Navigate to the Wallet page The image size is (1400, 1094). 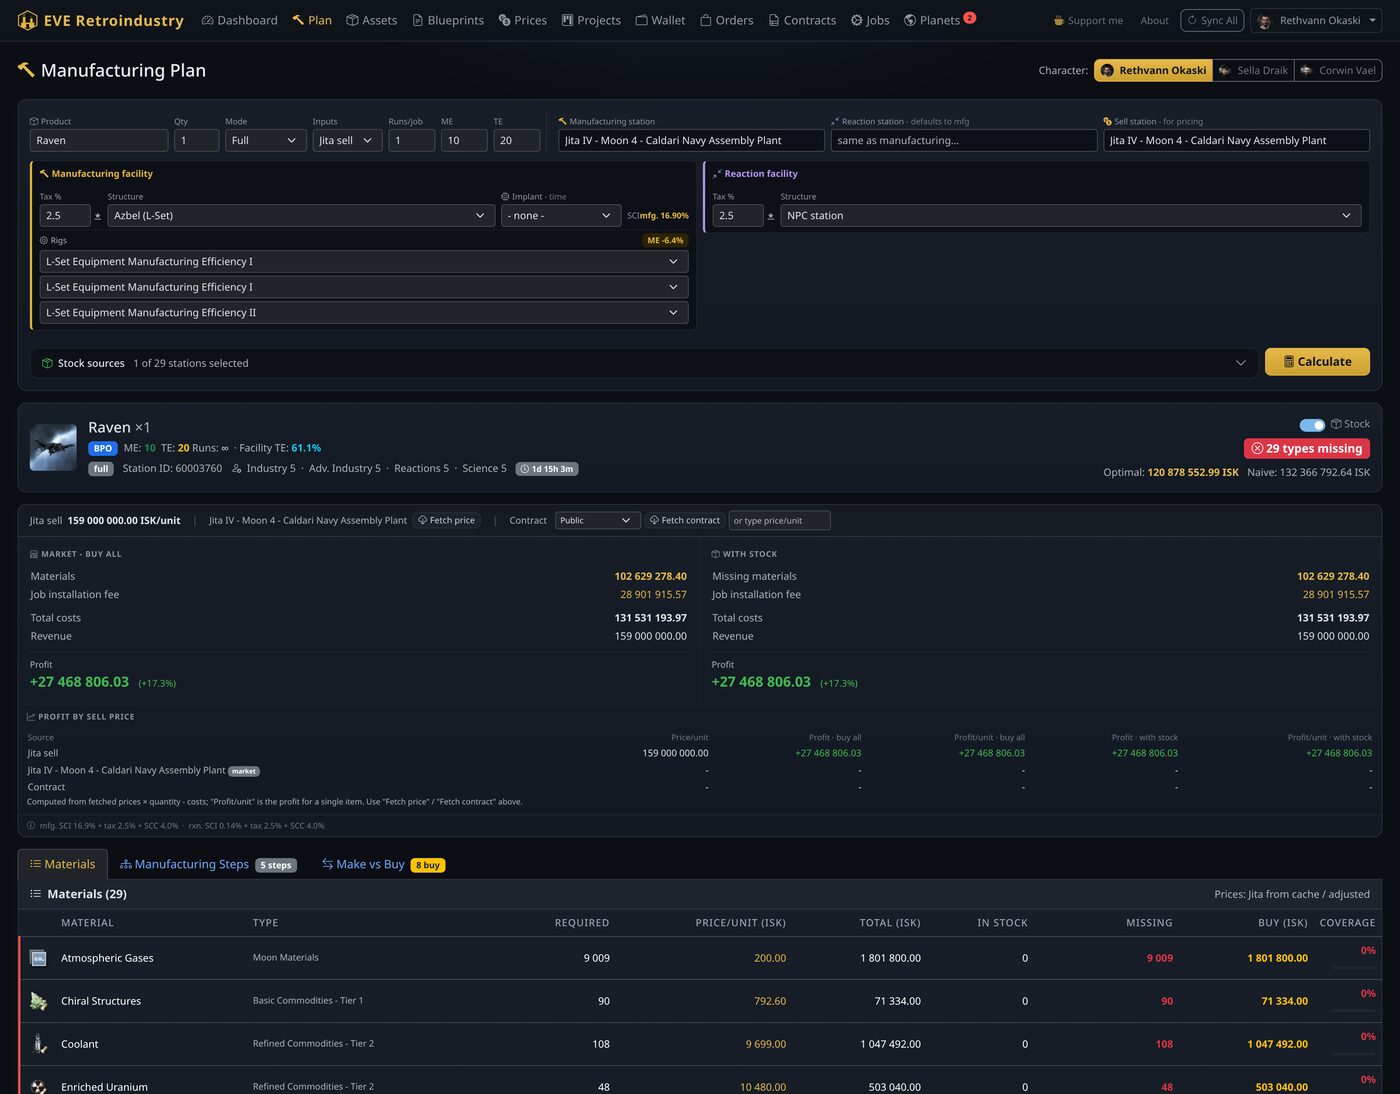pos(661,20)
